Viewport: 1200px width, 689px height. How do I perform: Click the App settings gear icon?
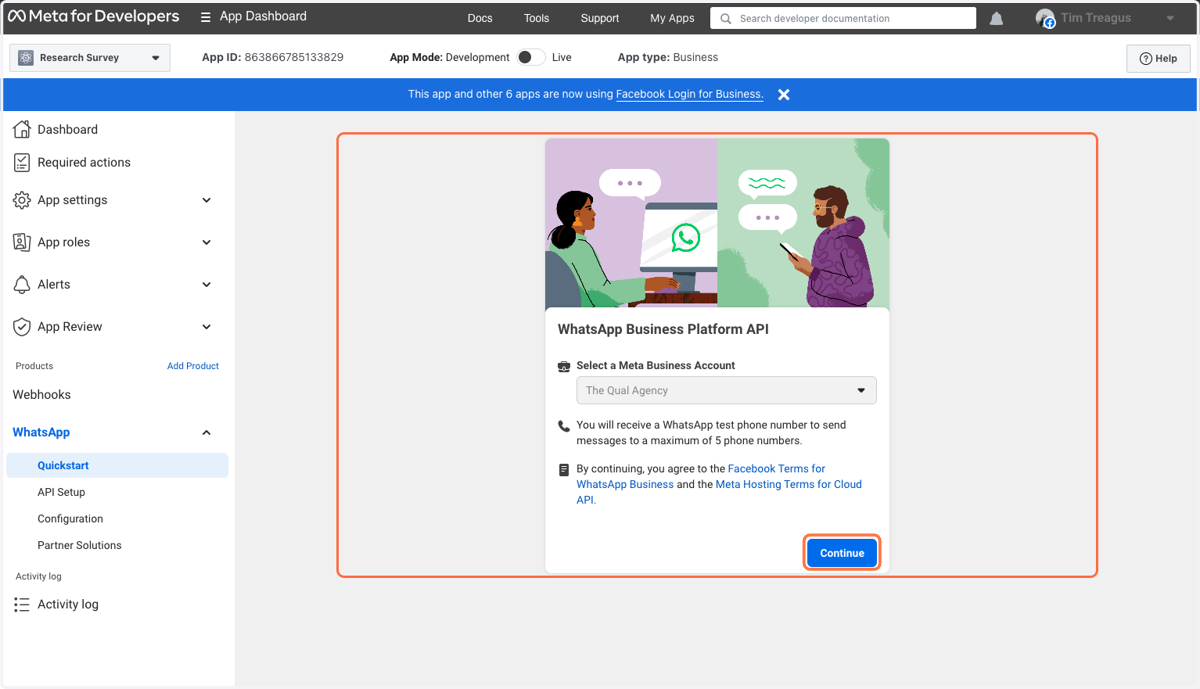pyautogui.click(x=22, y=200)
